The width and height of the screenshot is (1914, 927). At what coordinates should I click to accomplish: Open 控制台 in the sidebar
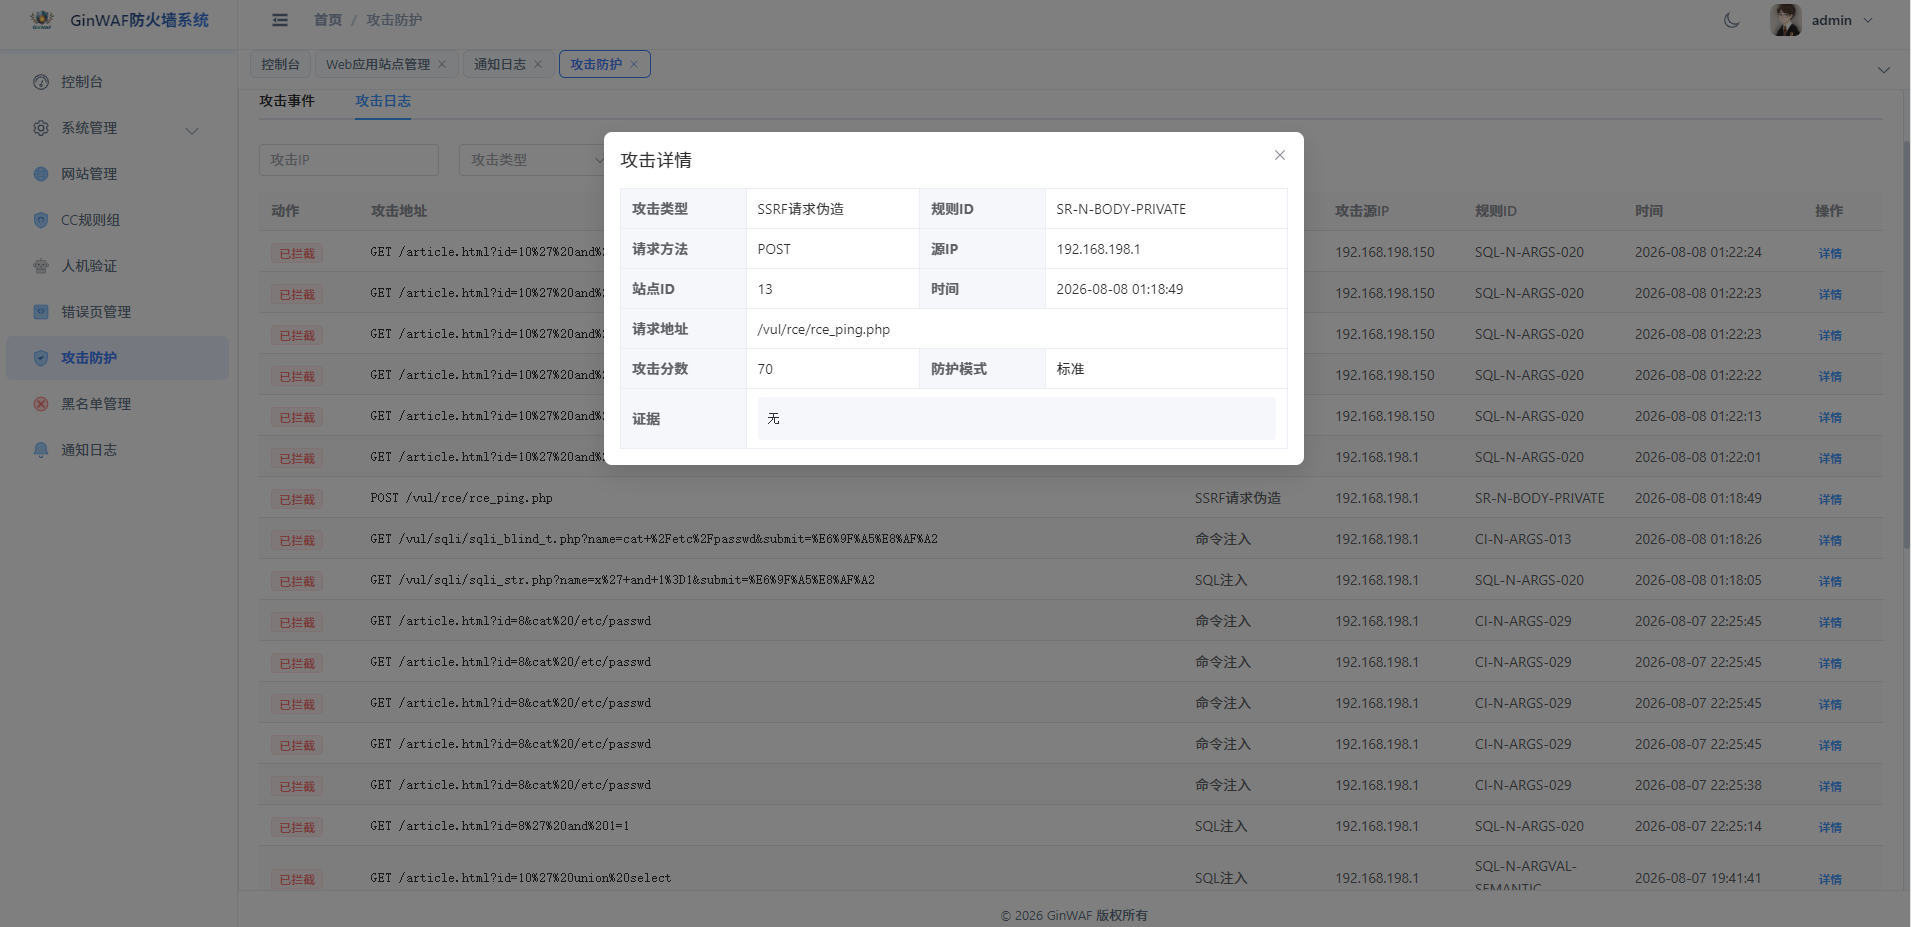click(118, 82)
